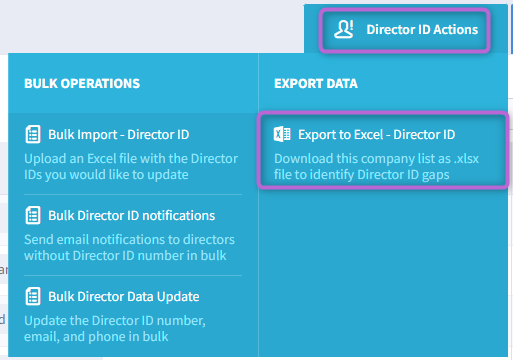This screenshot has width=513, height=360.
Task: Click the Excel spreadsheet icon in Export Data
Action: [x=282, y=134]
